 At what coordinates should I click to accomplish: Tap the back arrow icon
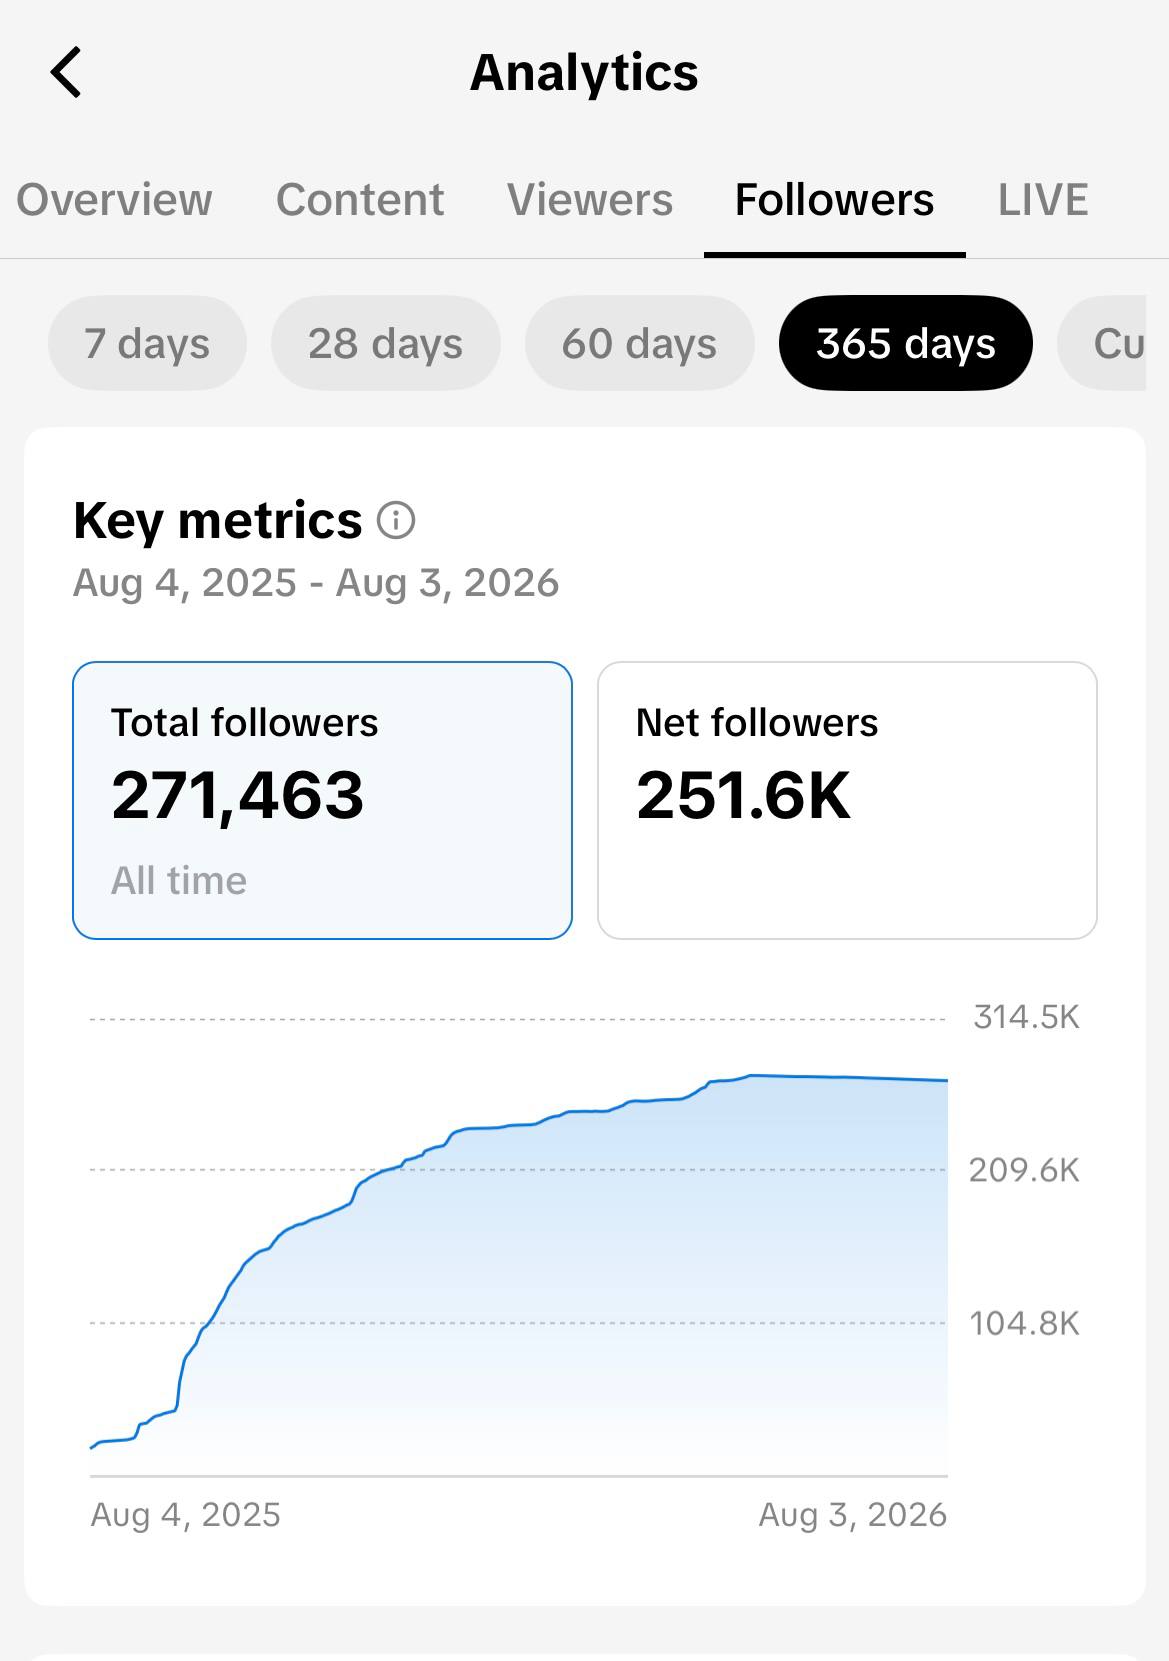coord(66,72)
